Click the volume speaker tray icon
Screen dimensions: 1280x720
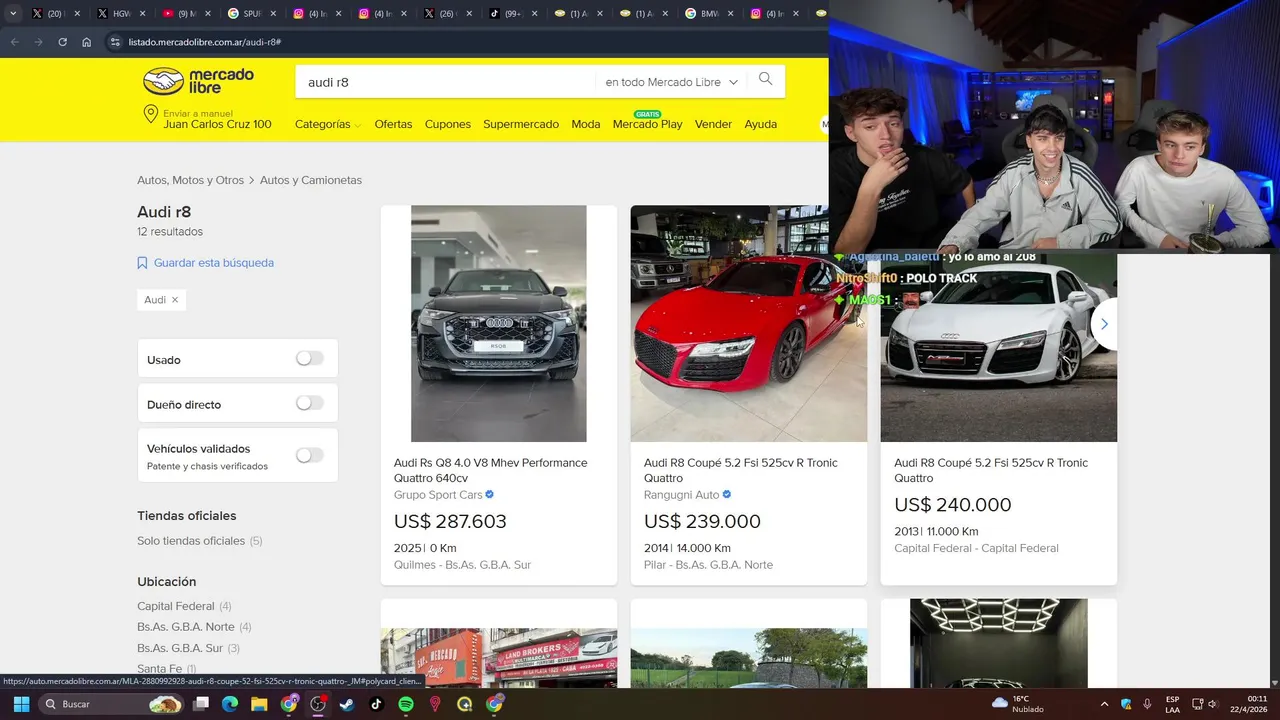(1212, 704)
